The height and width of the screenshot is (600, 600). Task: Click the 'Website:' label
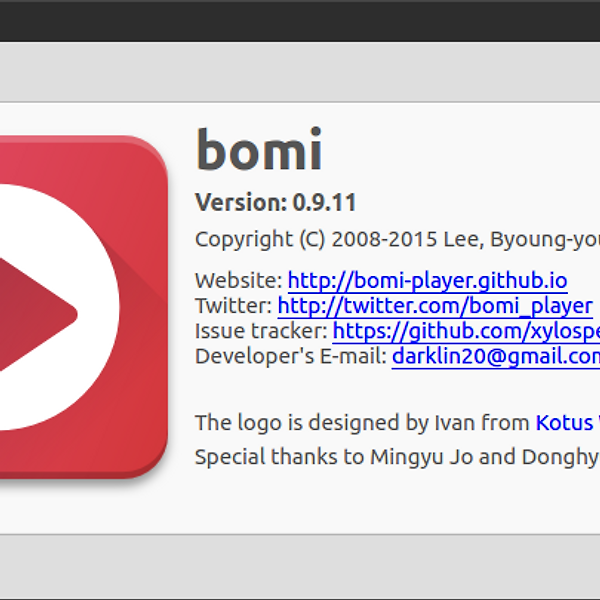239,280
